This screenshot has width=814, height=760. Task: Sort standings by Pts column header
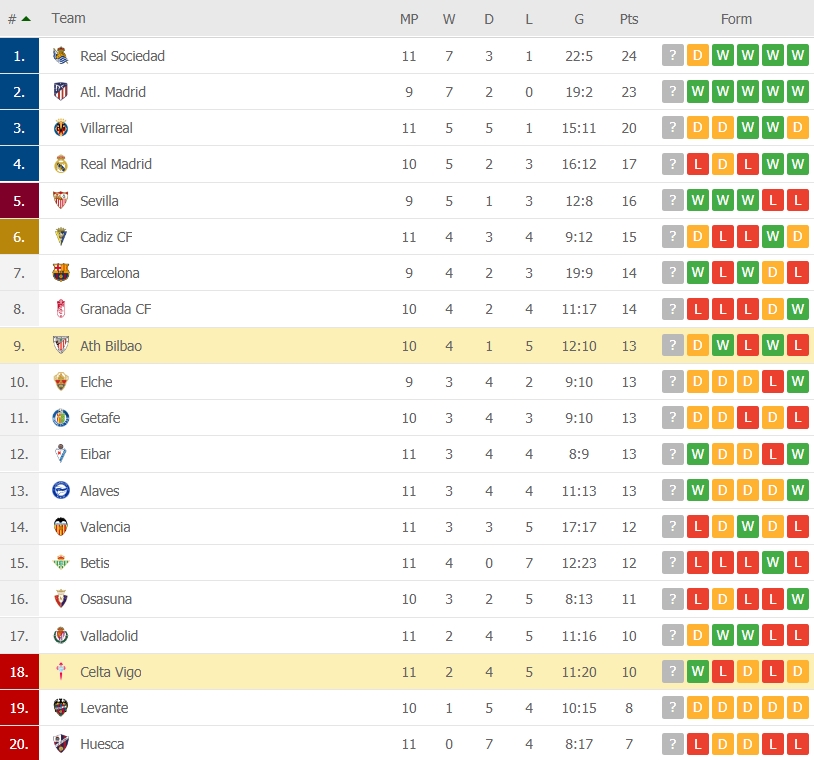tap(628, 19)
